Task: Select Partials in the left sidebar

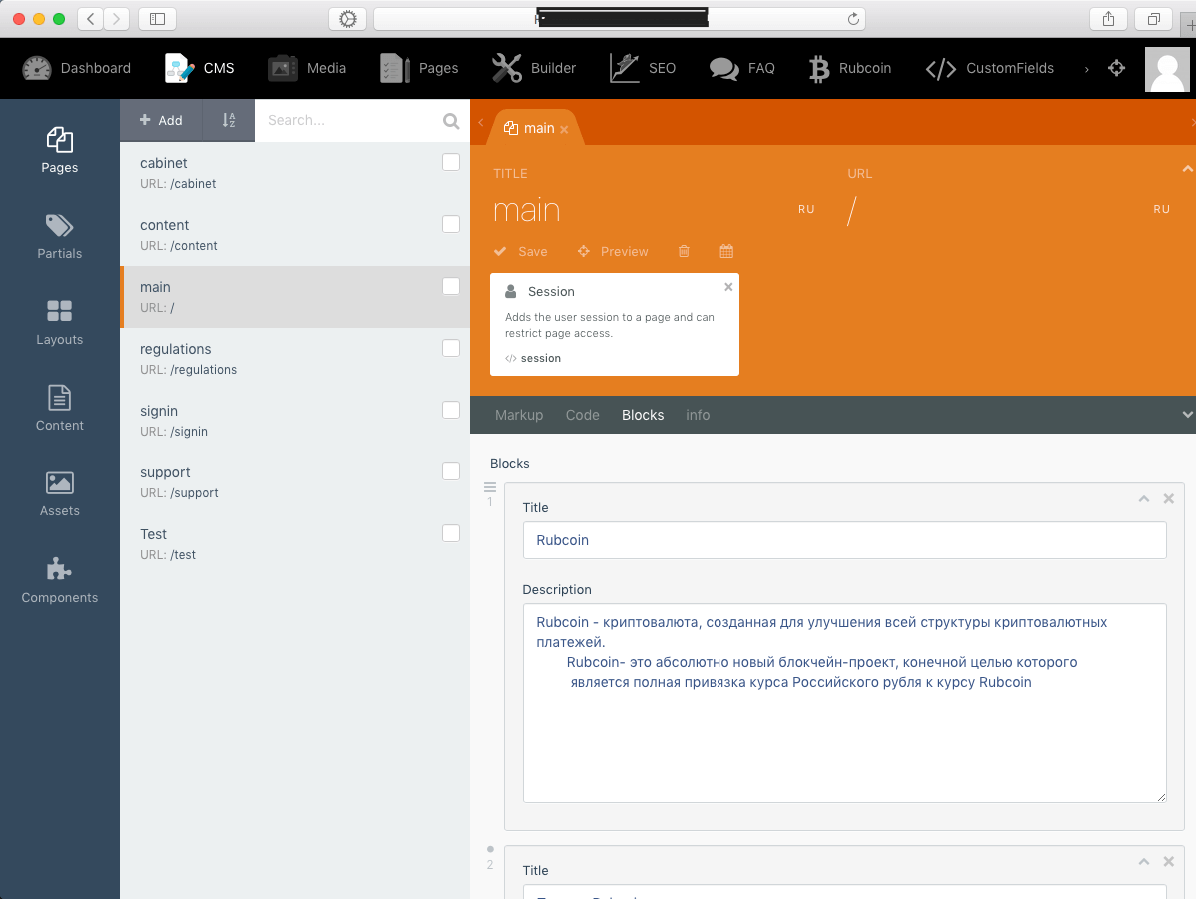Action: pyautogui.click(x=59, y=237)
